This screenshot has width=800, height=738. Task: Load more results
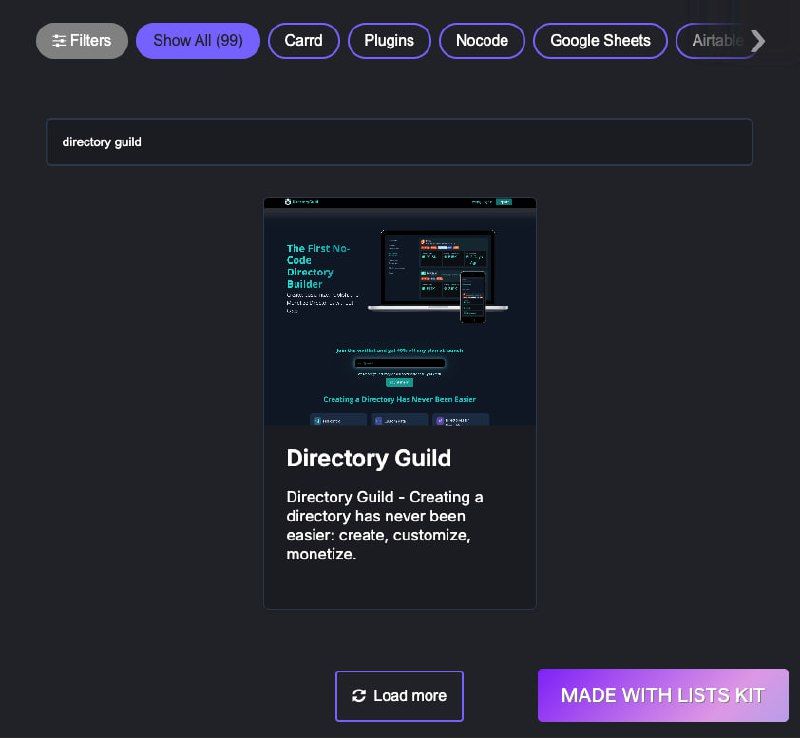point(399,696)
